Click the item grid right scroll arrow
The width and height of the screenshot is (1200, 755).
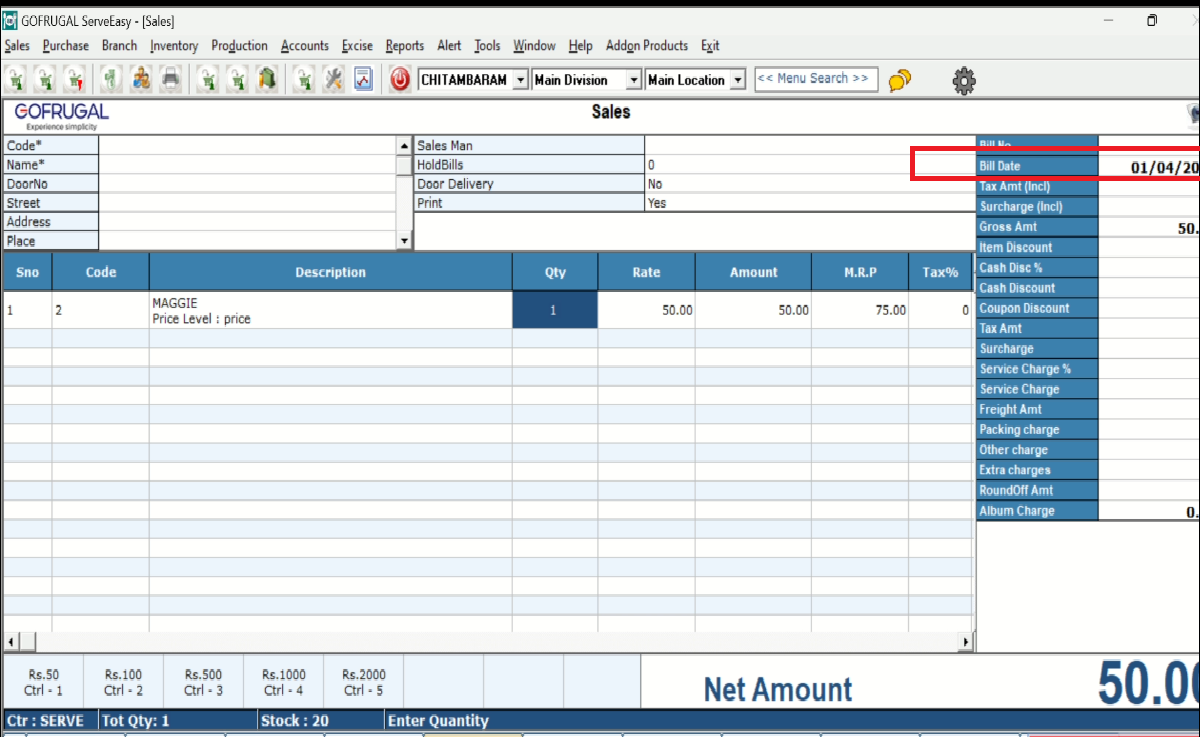point(965,641)
